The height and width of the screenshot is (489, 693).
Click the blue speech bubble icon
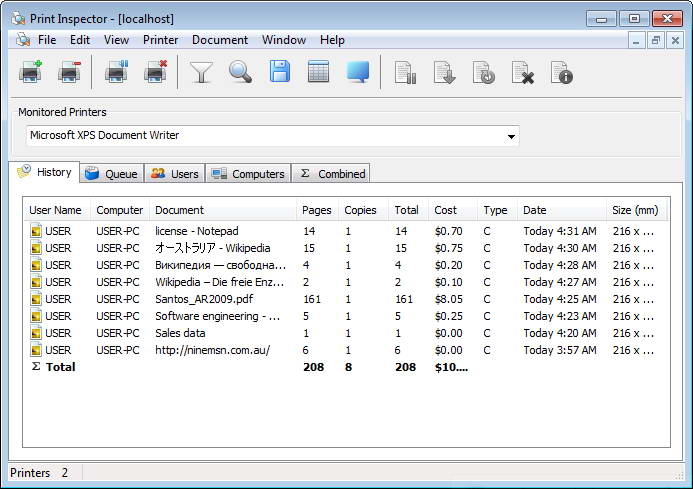[358, 72]
